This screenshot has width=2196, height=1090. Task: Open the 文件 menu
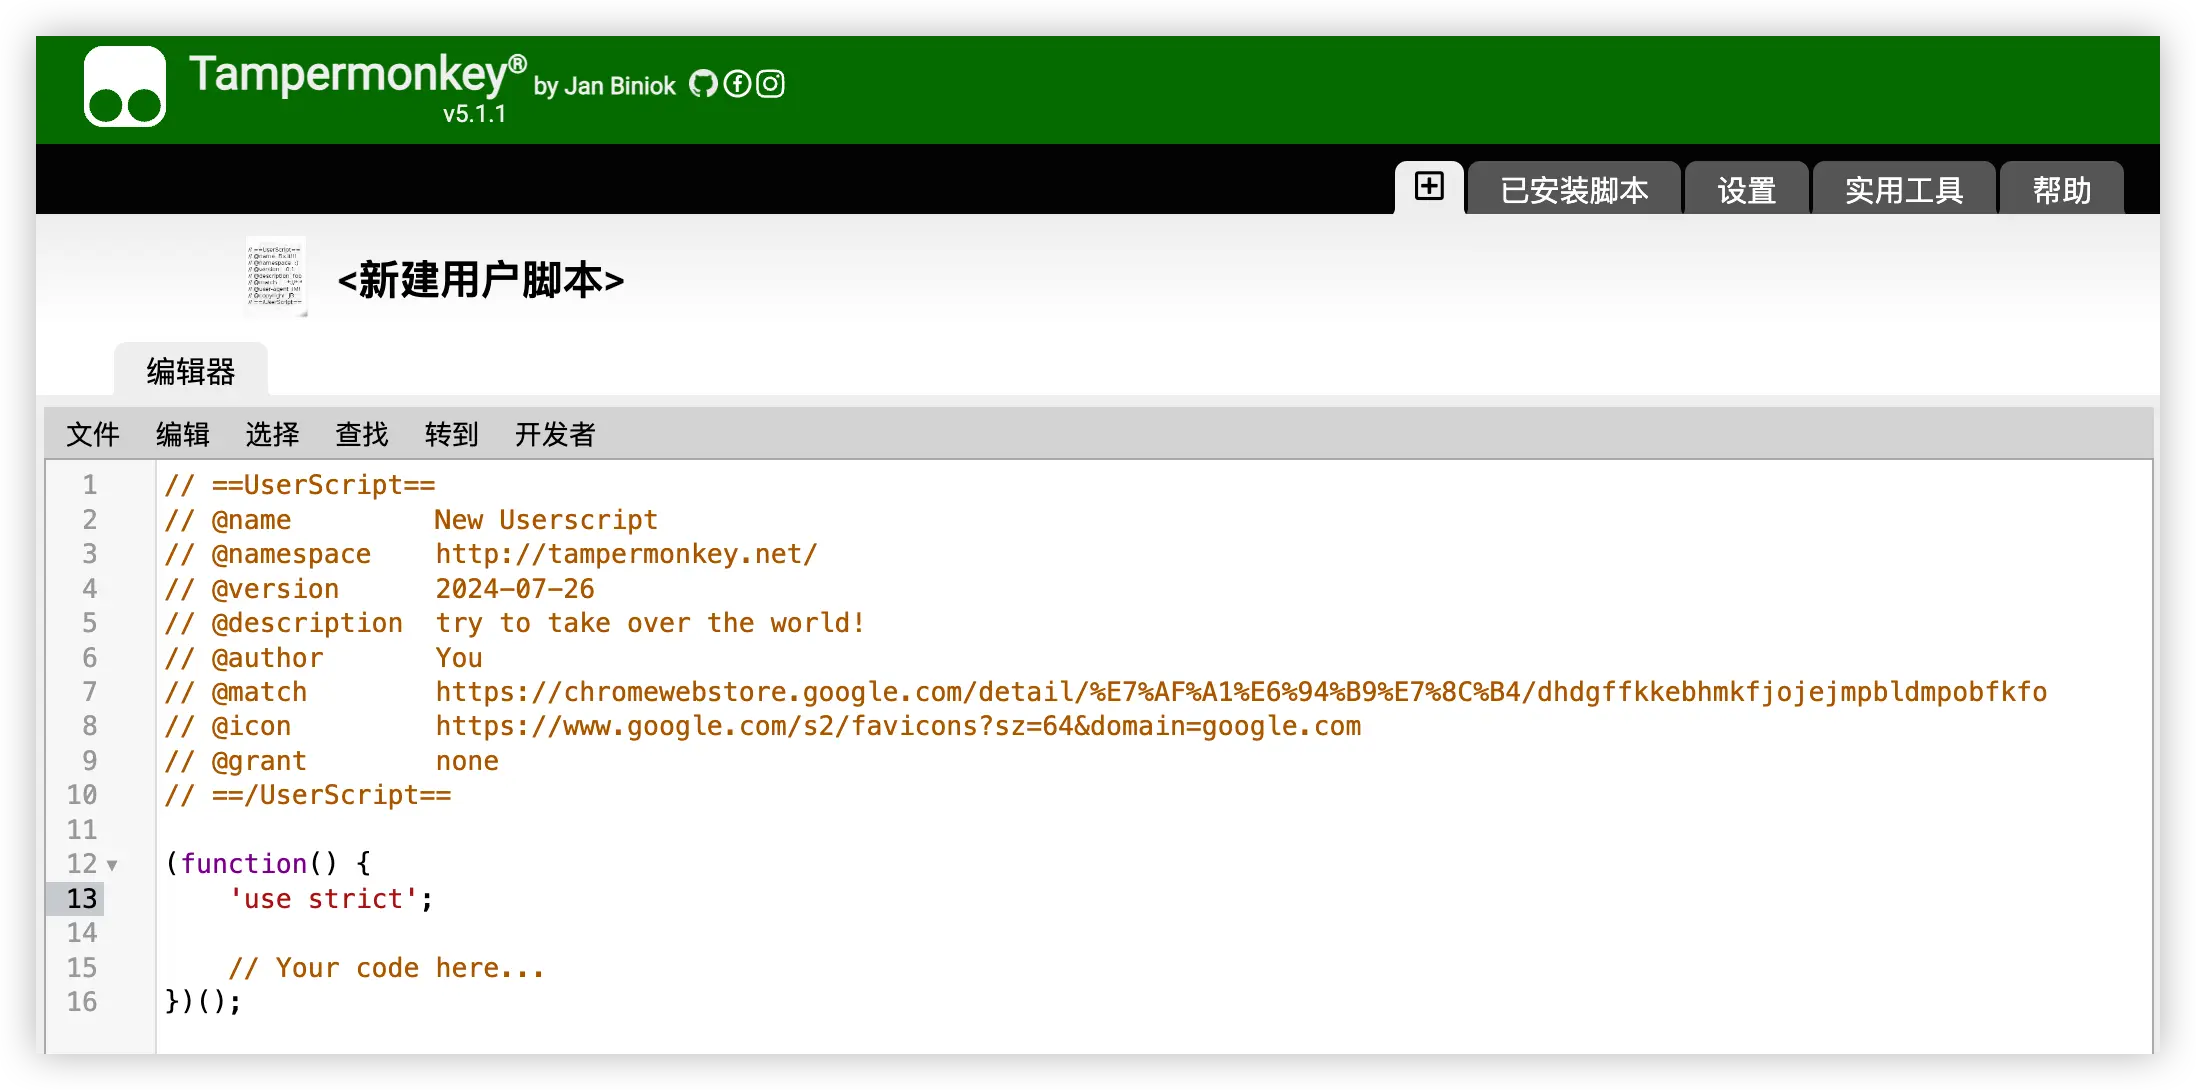pos(93,434)
